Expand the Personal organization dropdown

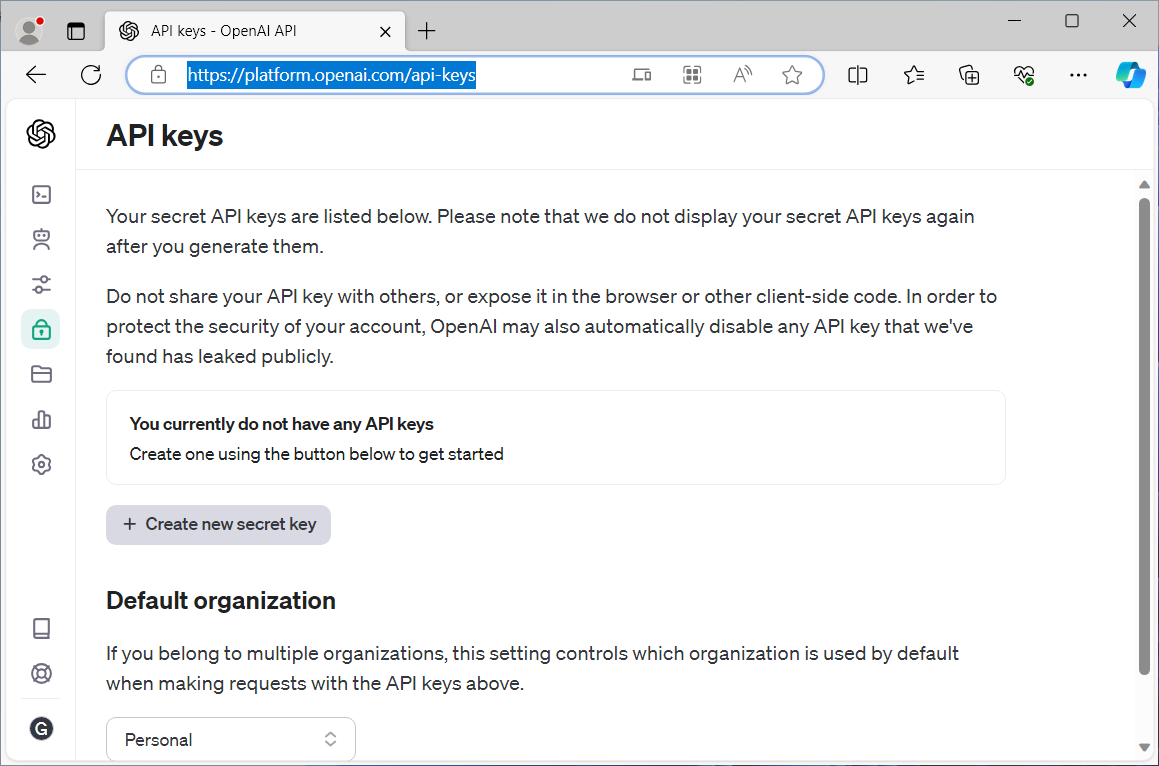[231, 739]
